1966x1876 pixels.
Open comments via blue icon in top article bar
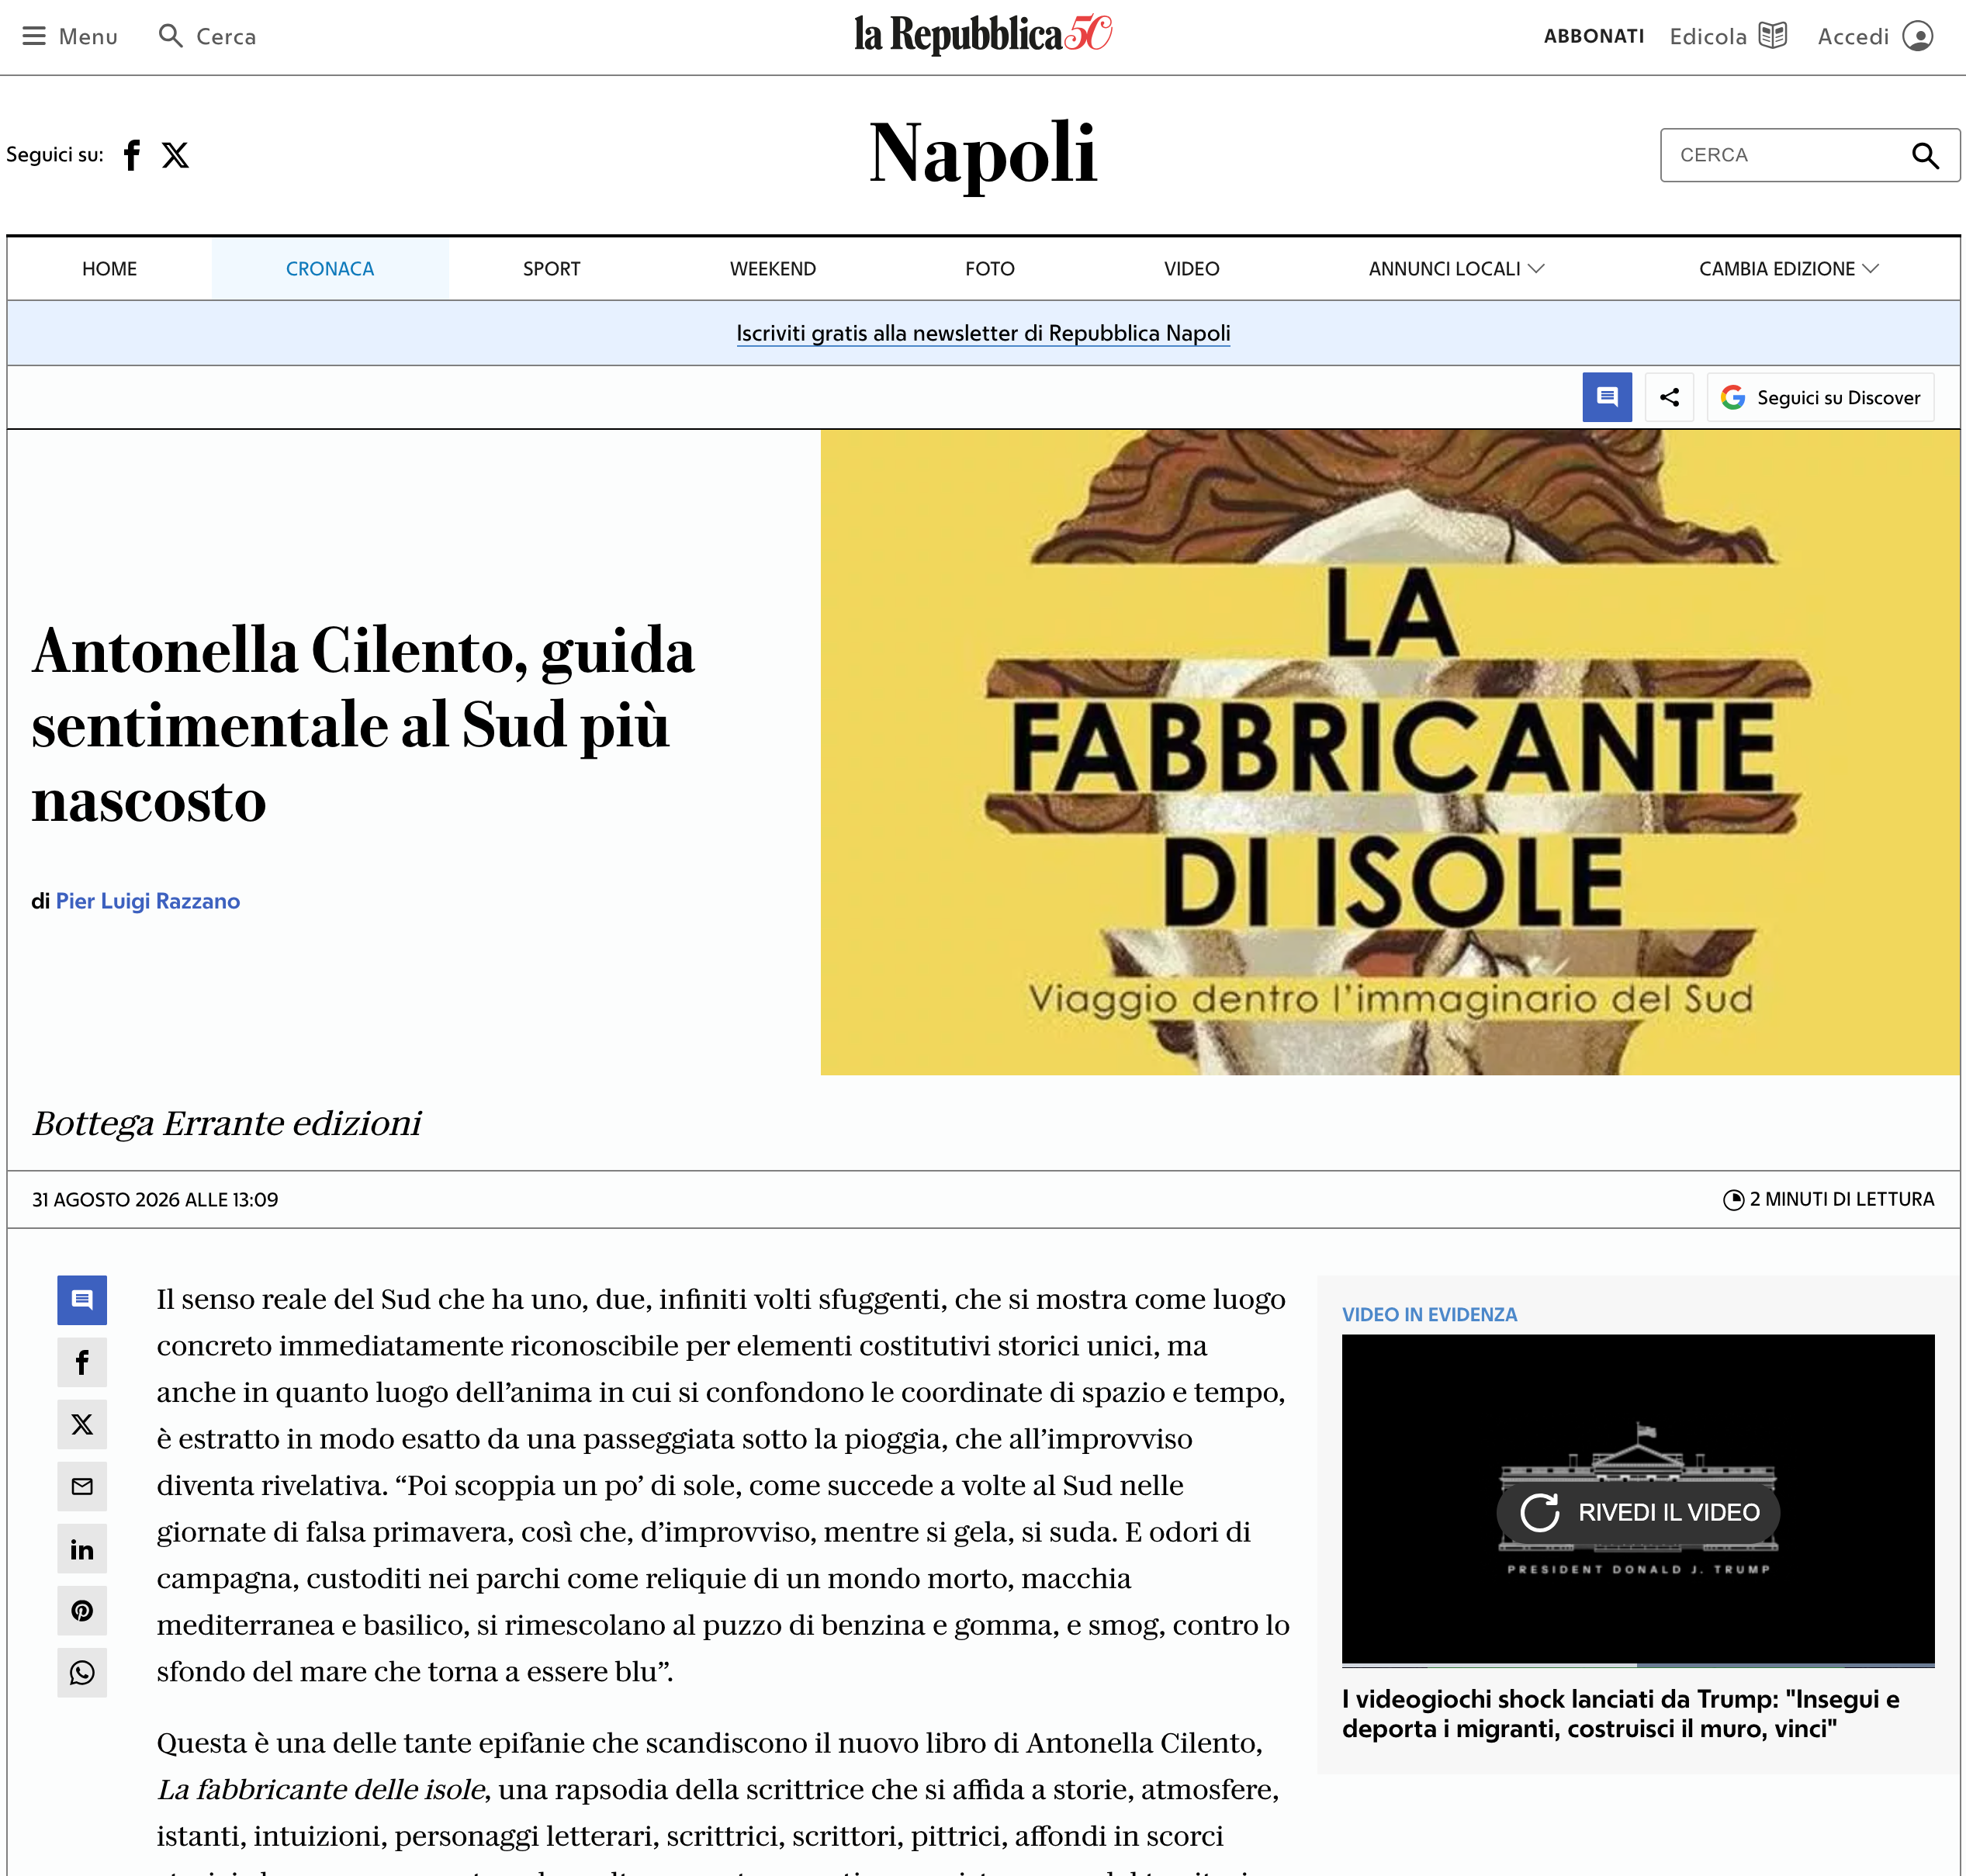(1607, 397)
